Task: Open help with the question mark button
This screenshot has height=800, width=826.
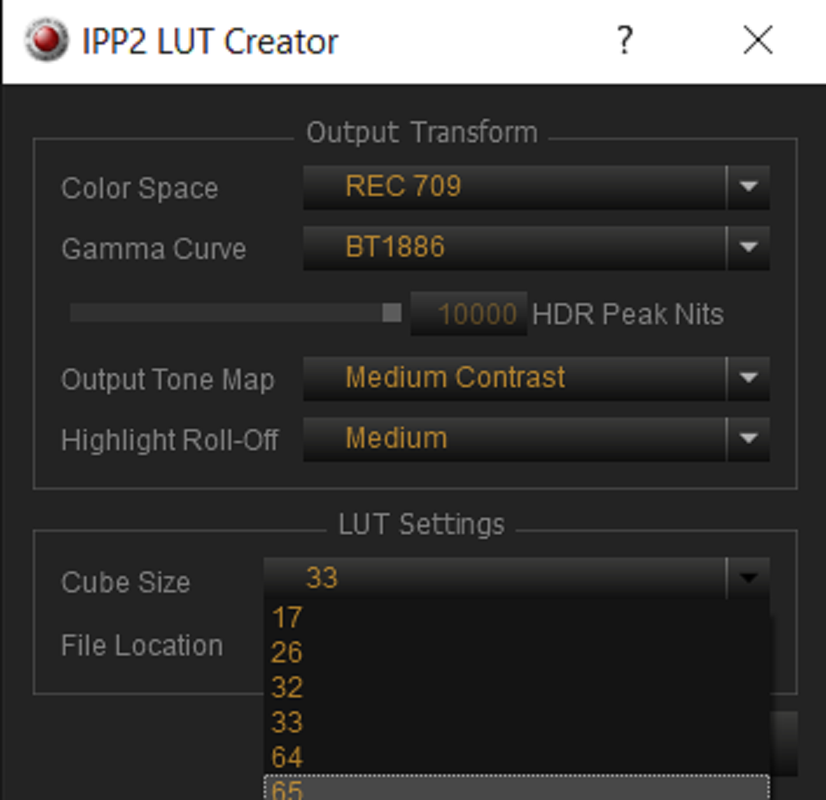Action: click(x=624, y=40)
